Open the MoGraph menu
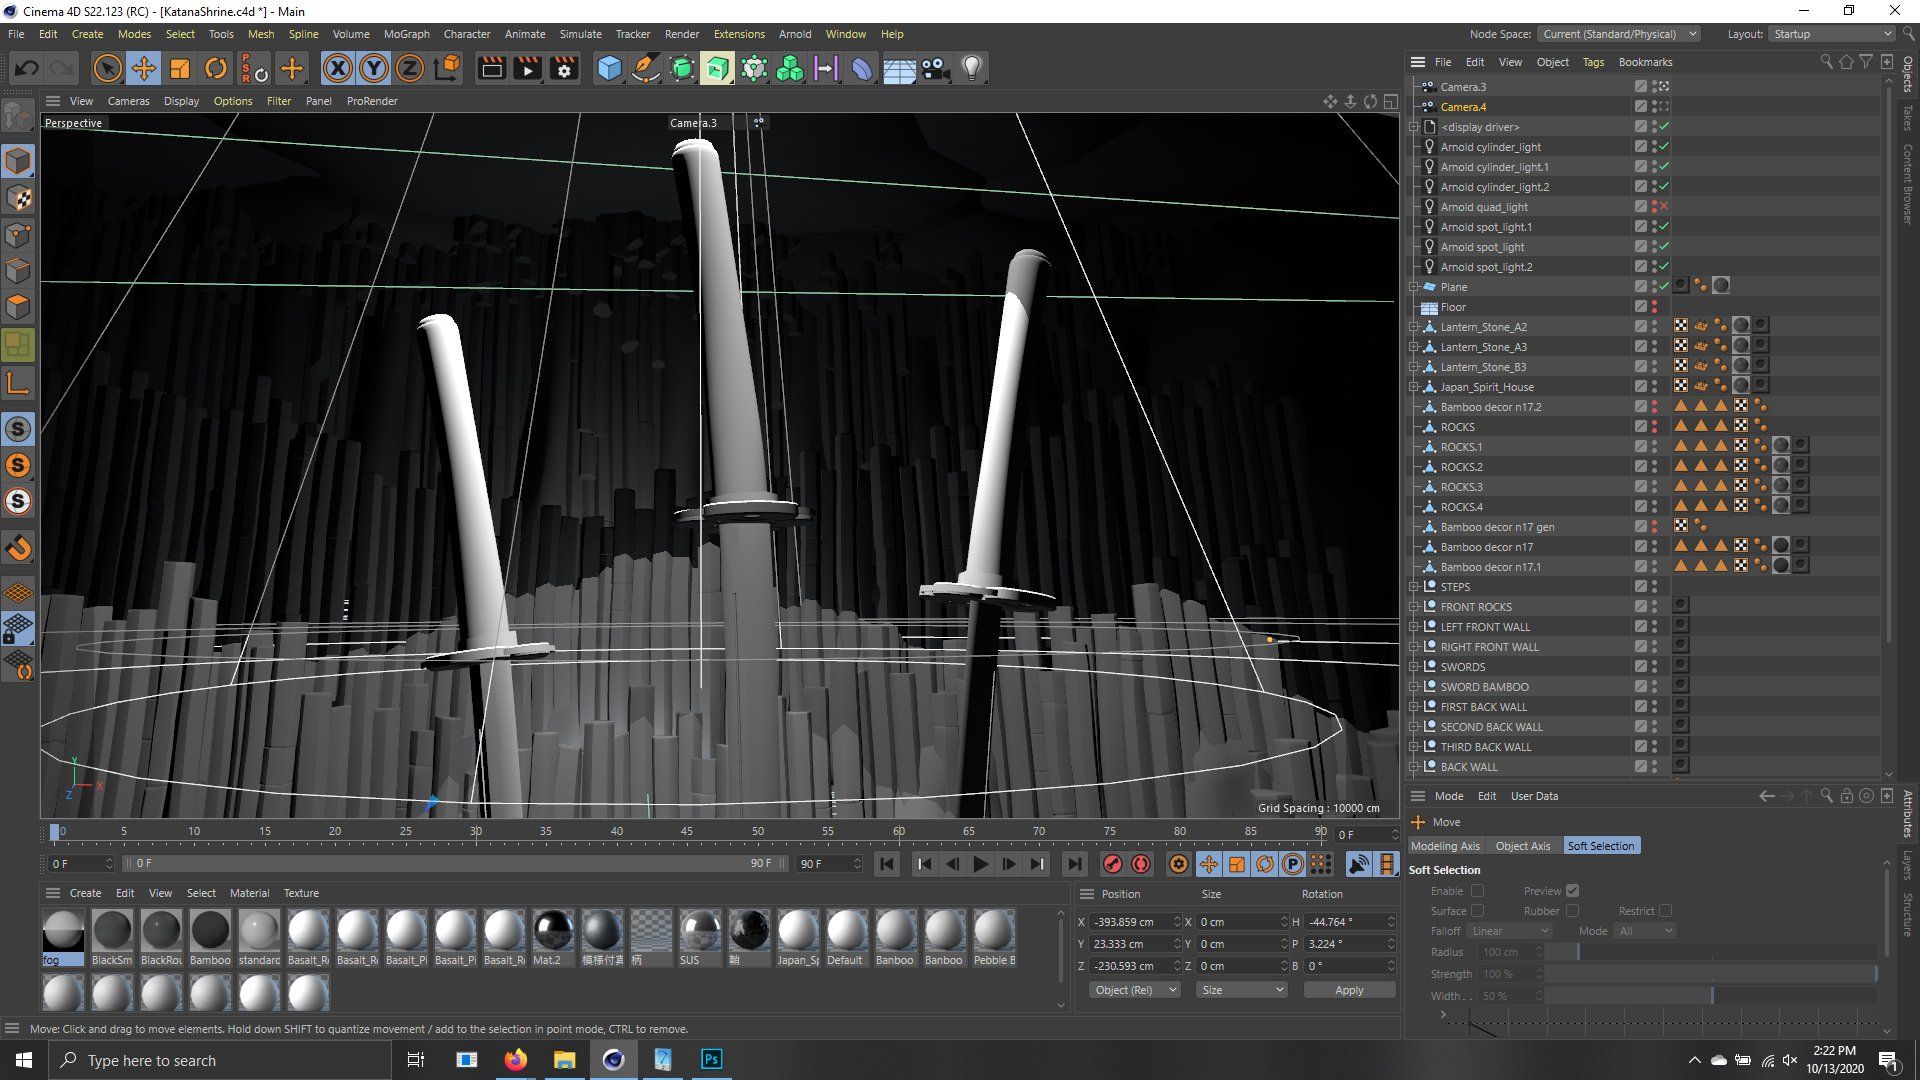This screenshot has width=1920, height=1080. [x=406, y=34]
